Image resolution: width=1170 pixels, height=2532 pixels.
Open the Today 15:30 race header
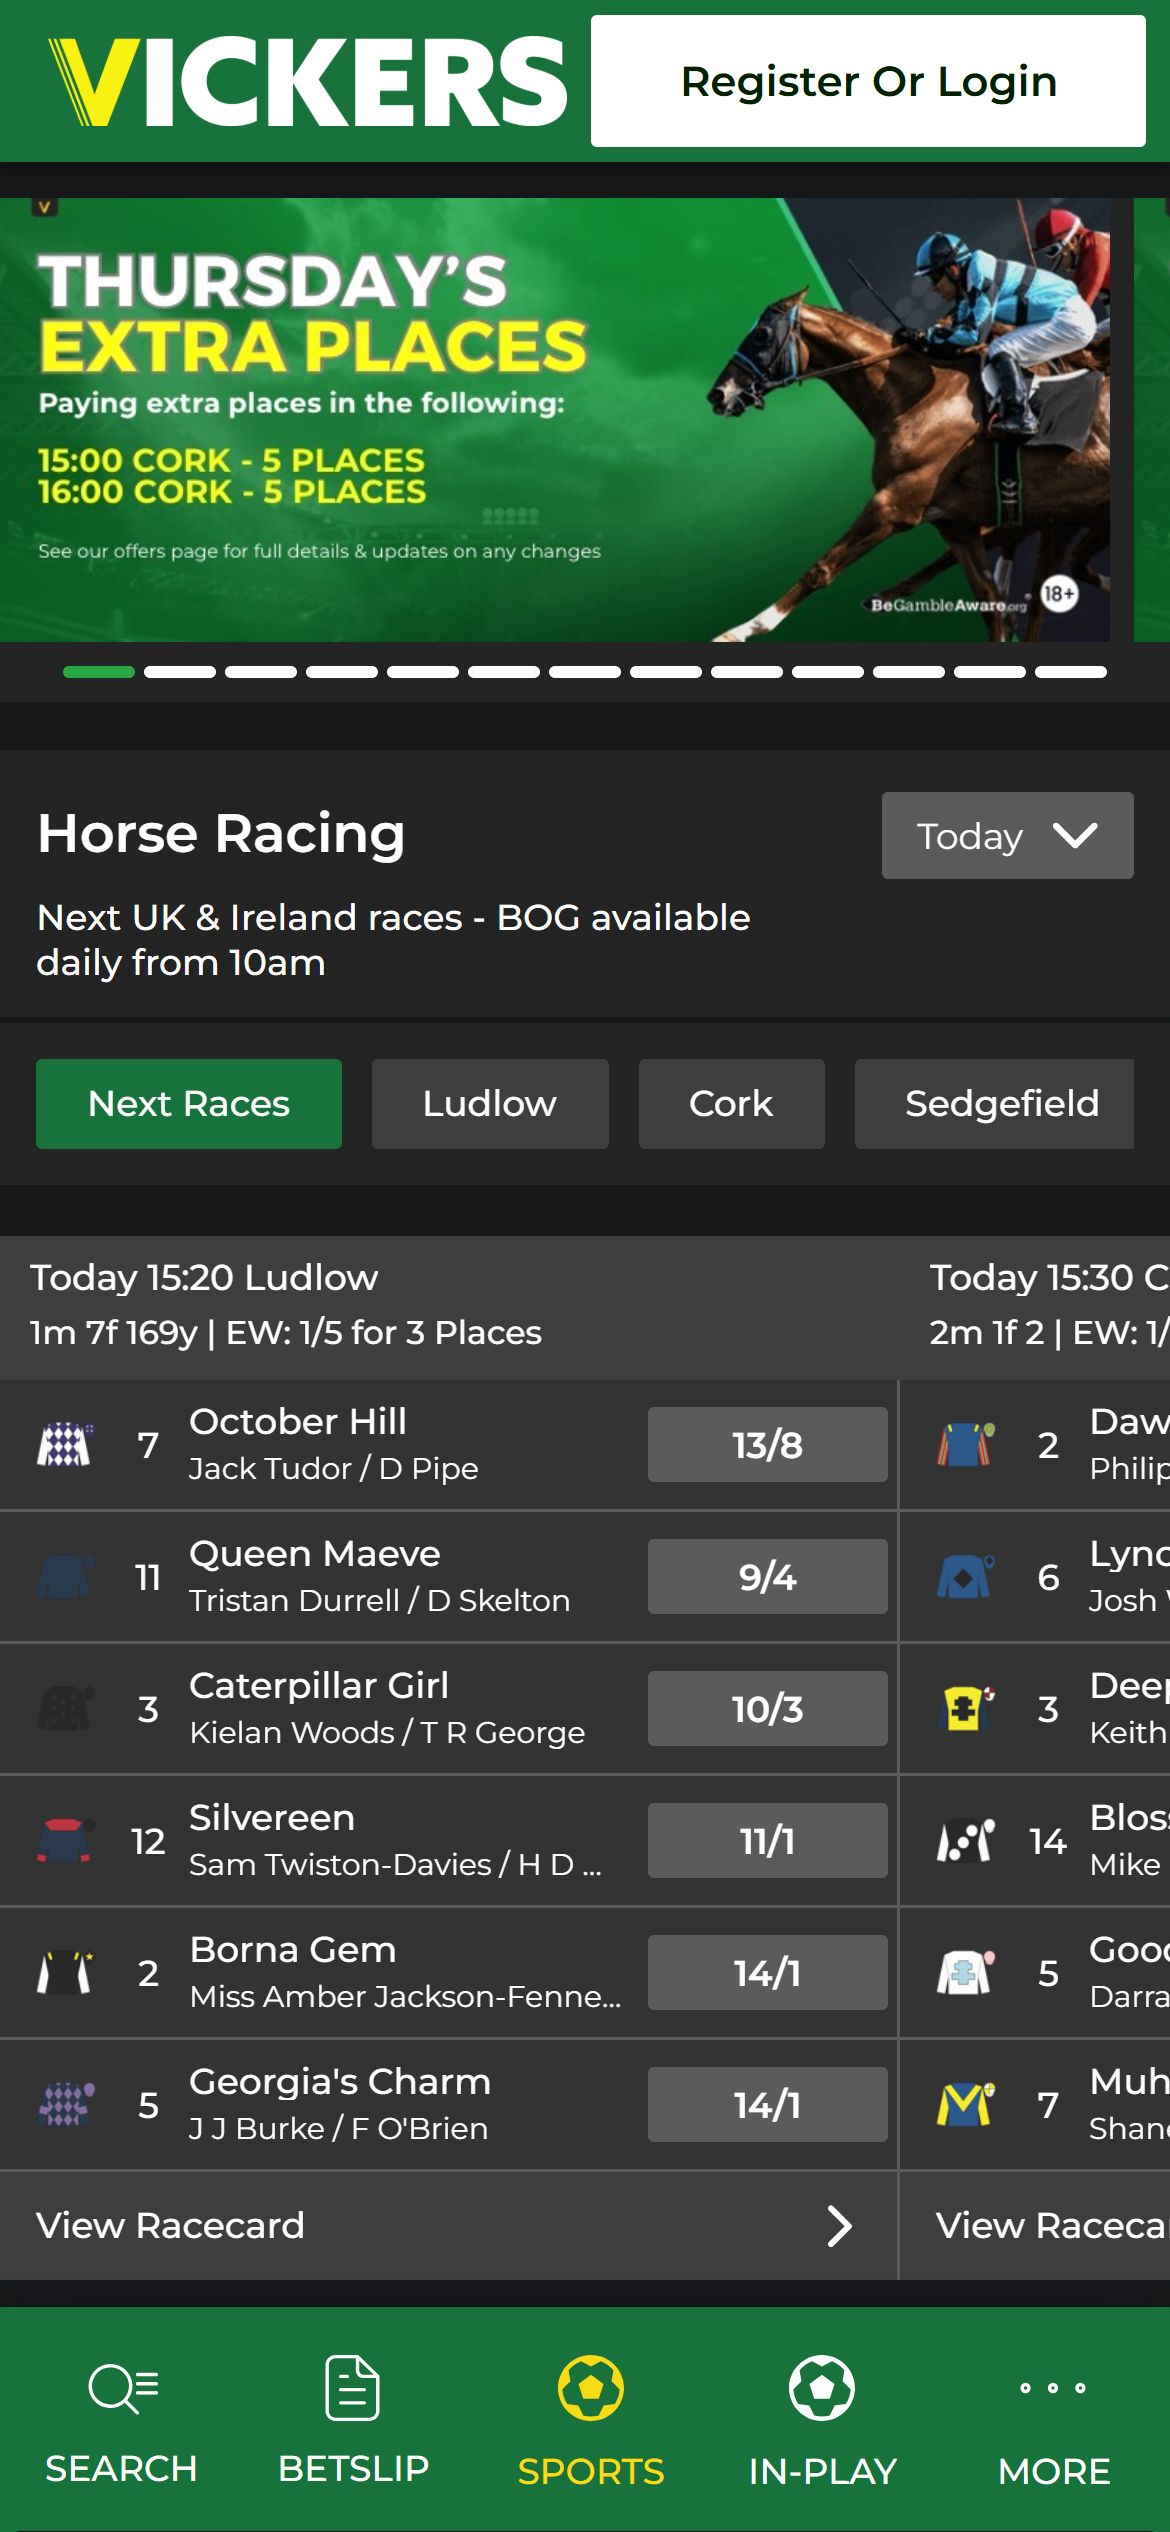pyautogui.click(x=1036, y=1306)
